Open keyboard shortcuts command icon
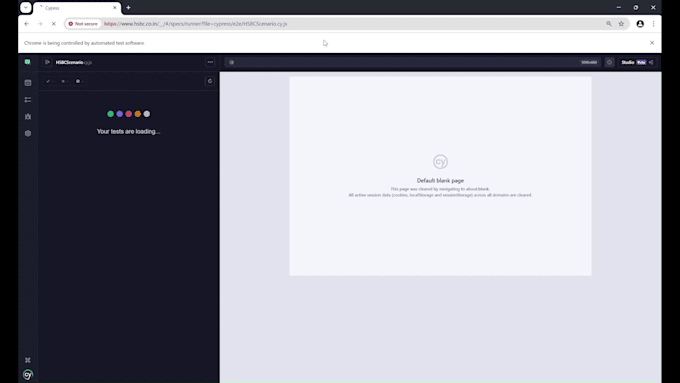The image size is (680, 383). pos(28,360)
